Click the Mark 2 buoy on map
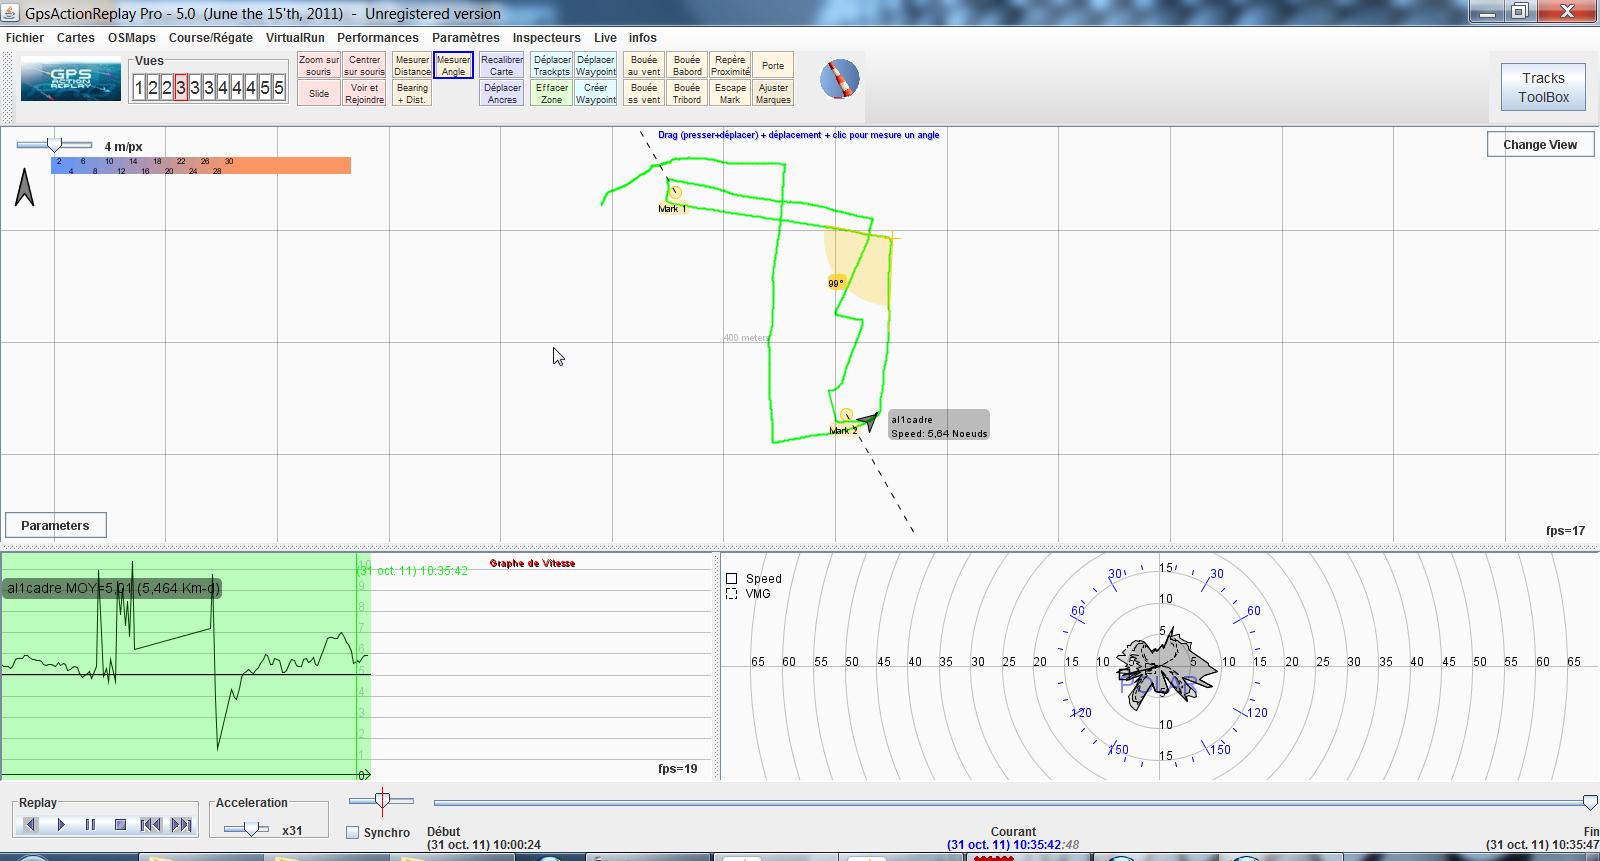Image resolution: width=1600 pixels, height=861 pixels. pos(846,415)
